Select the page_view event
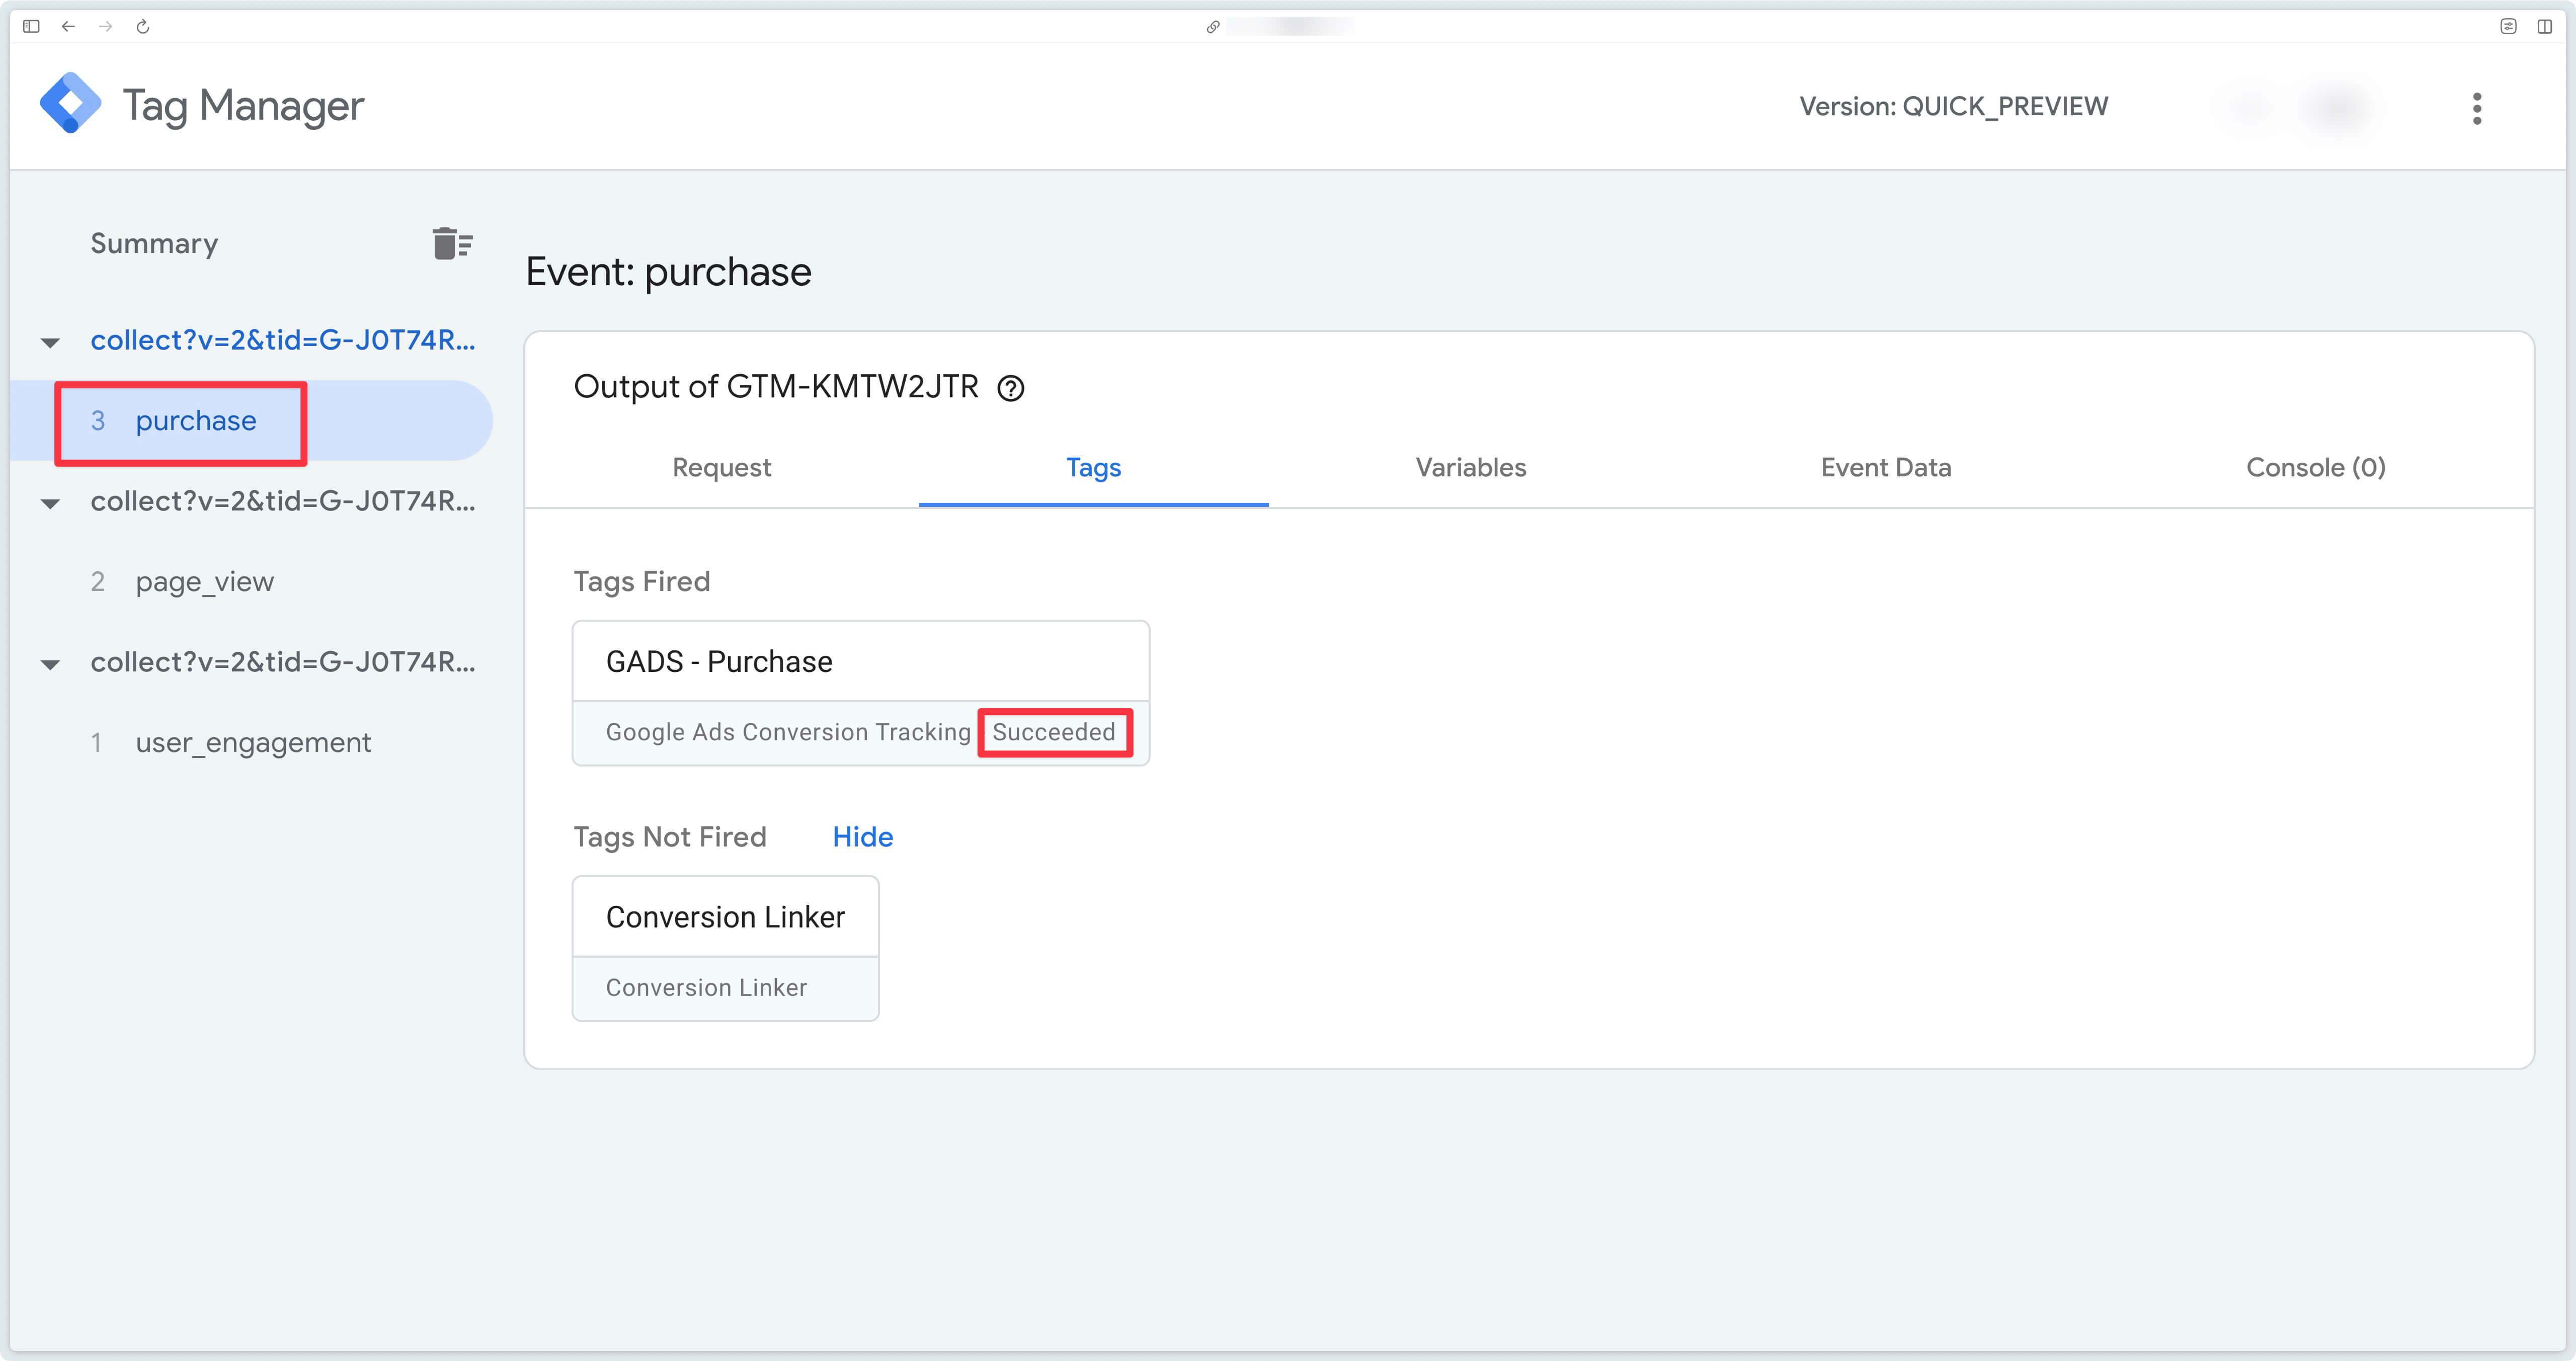Image resolution: width=2576 pixels, height=1361 pixels. coord(204,582)
